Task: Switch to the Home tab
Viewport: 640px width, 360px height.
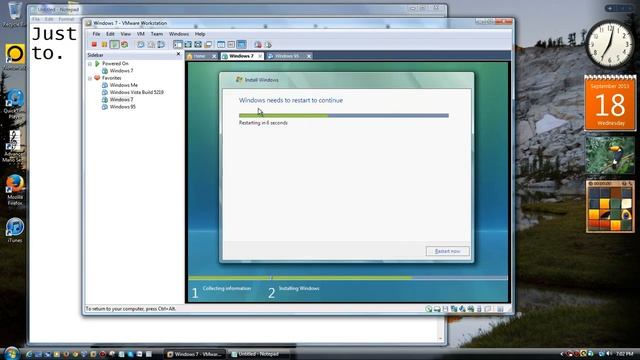Action: coord(200,56)
